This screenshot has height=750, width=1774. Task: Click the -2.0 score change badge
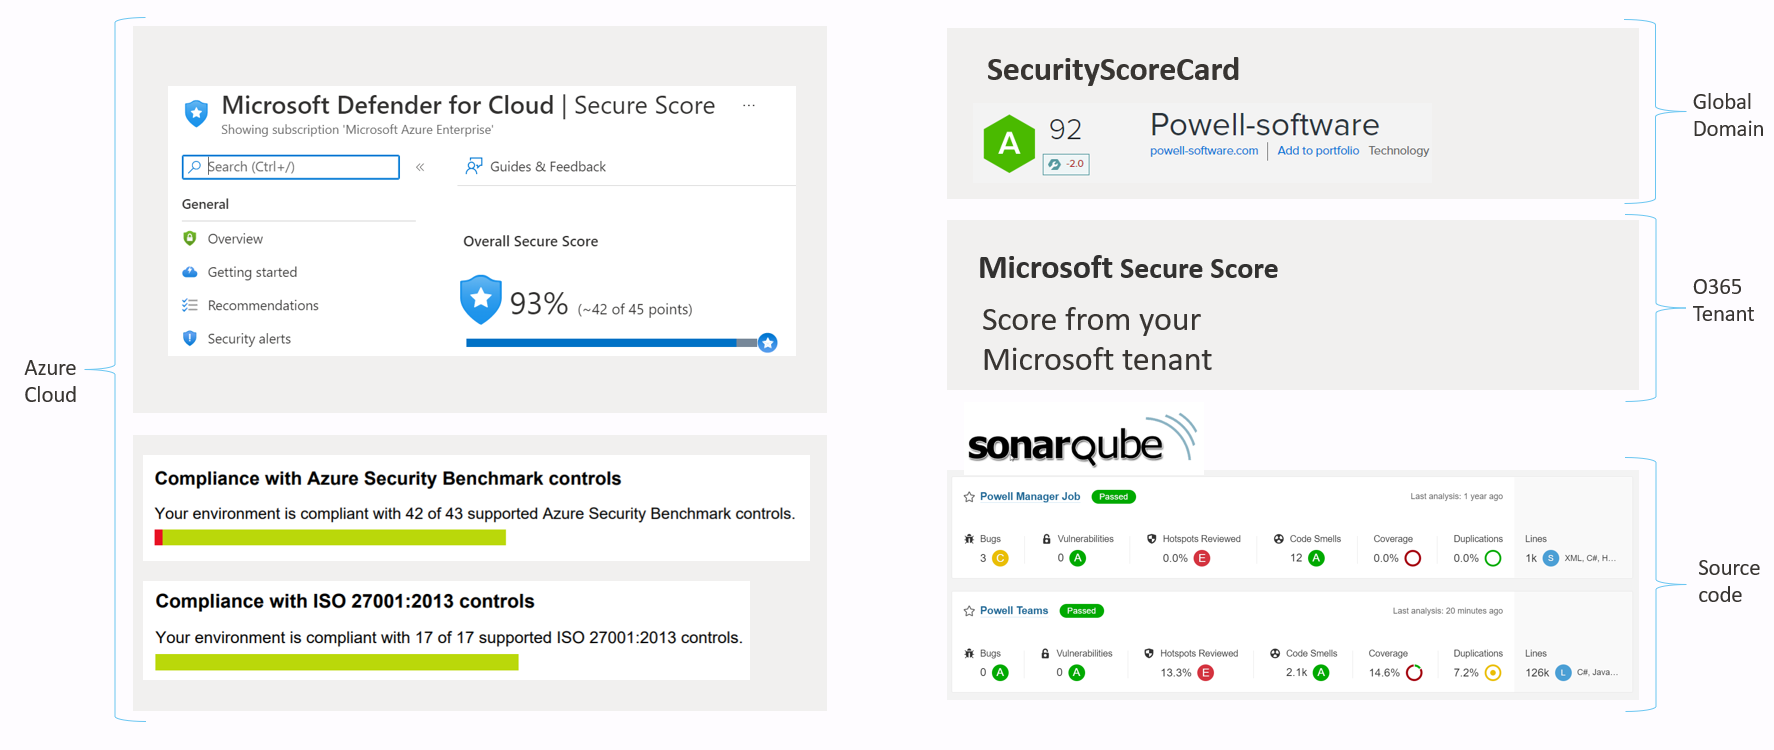[x=1066, y=164]
